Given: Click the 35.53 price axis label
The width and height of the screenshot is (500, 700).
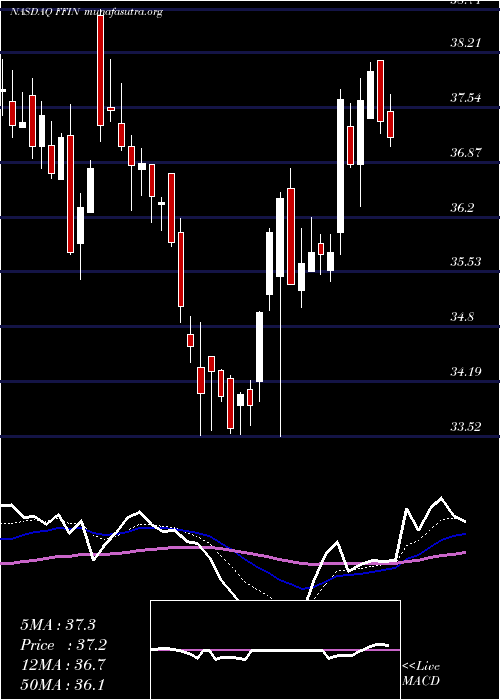Looking at the screenshot, I should coord(466,261).
